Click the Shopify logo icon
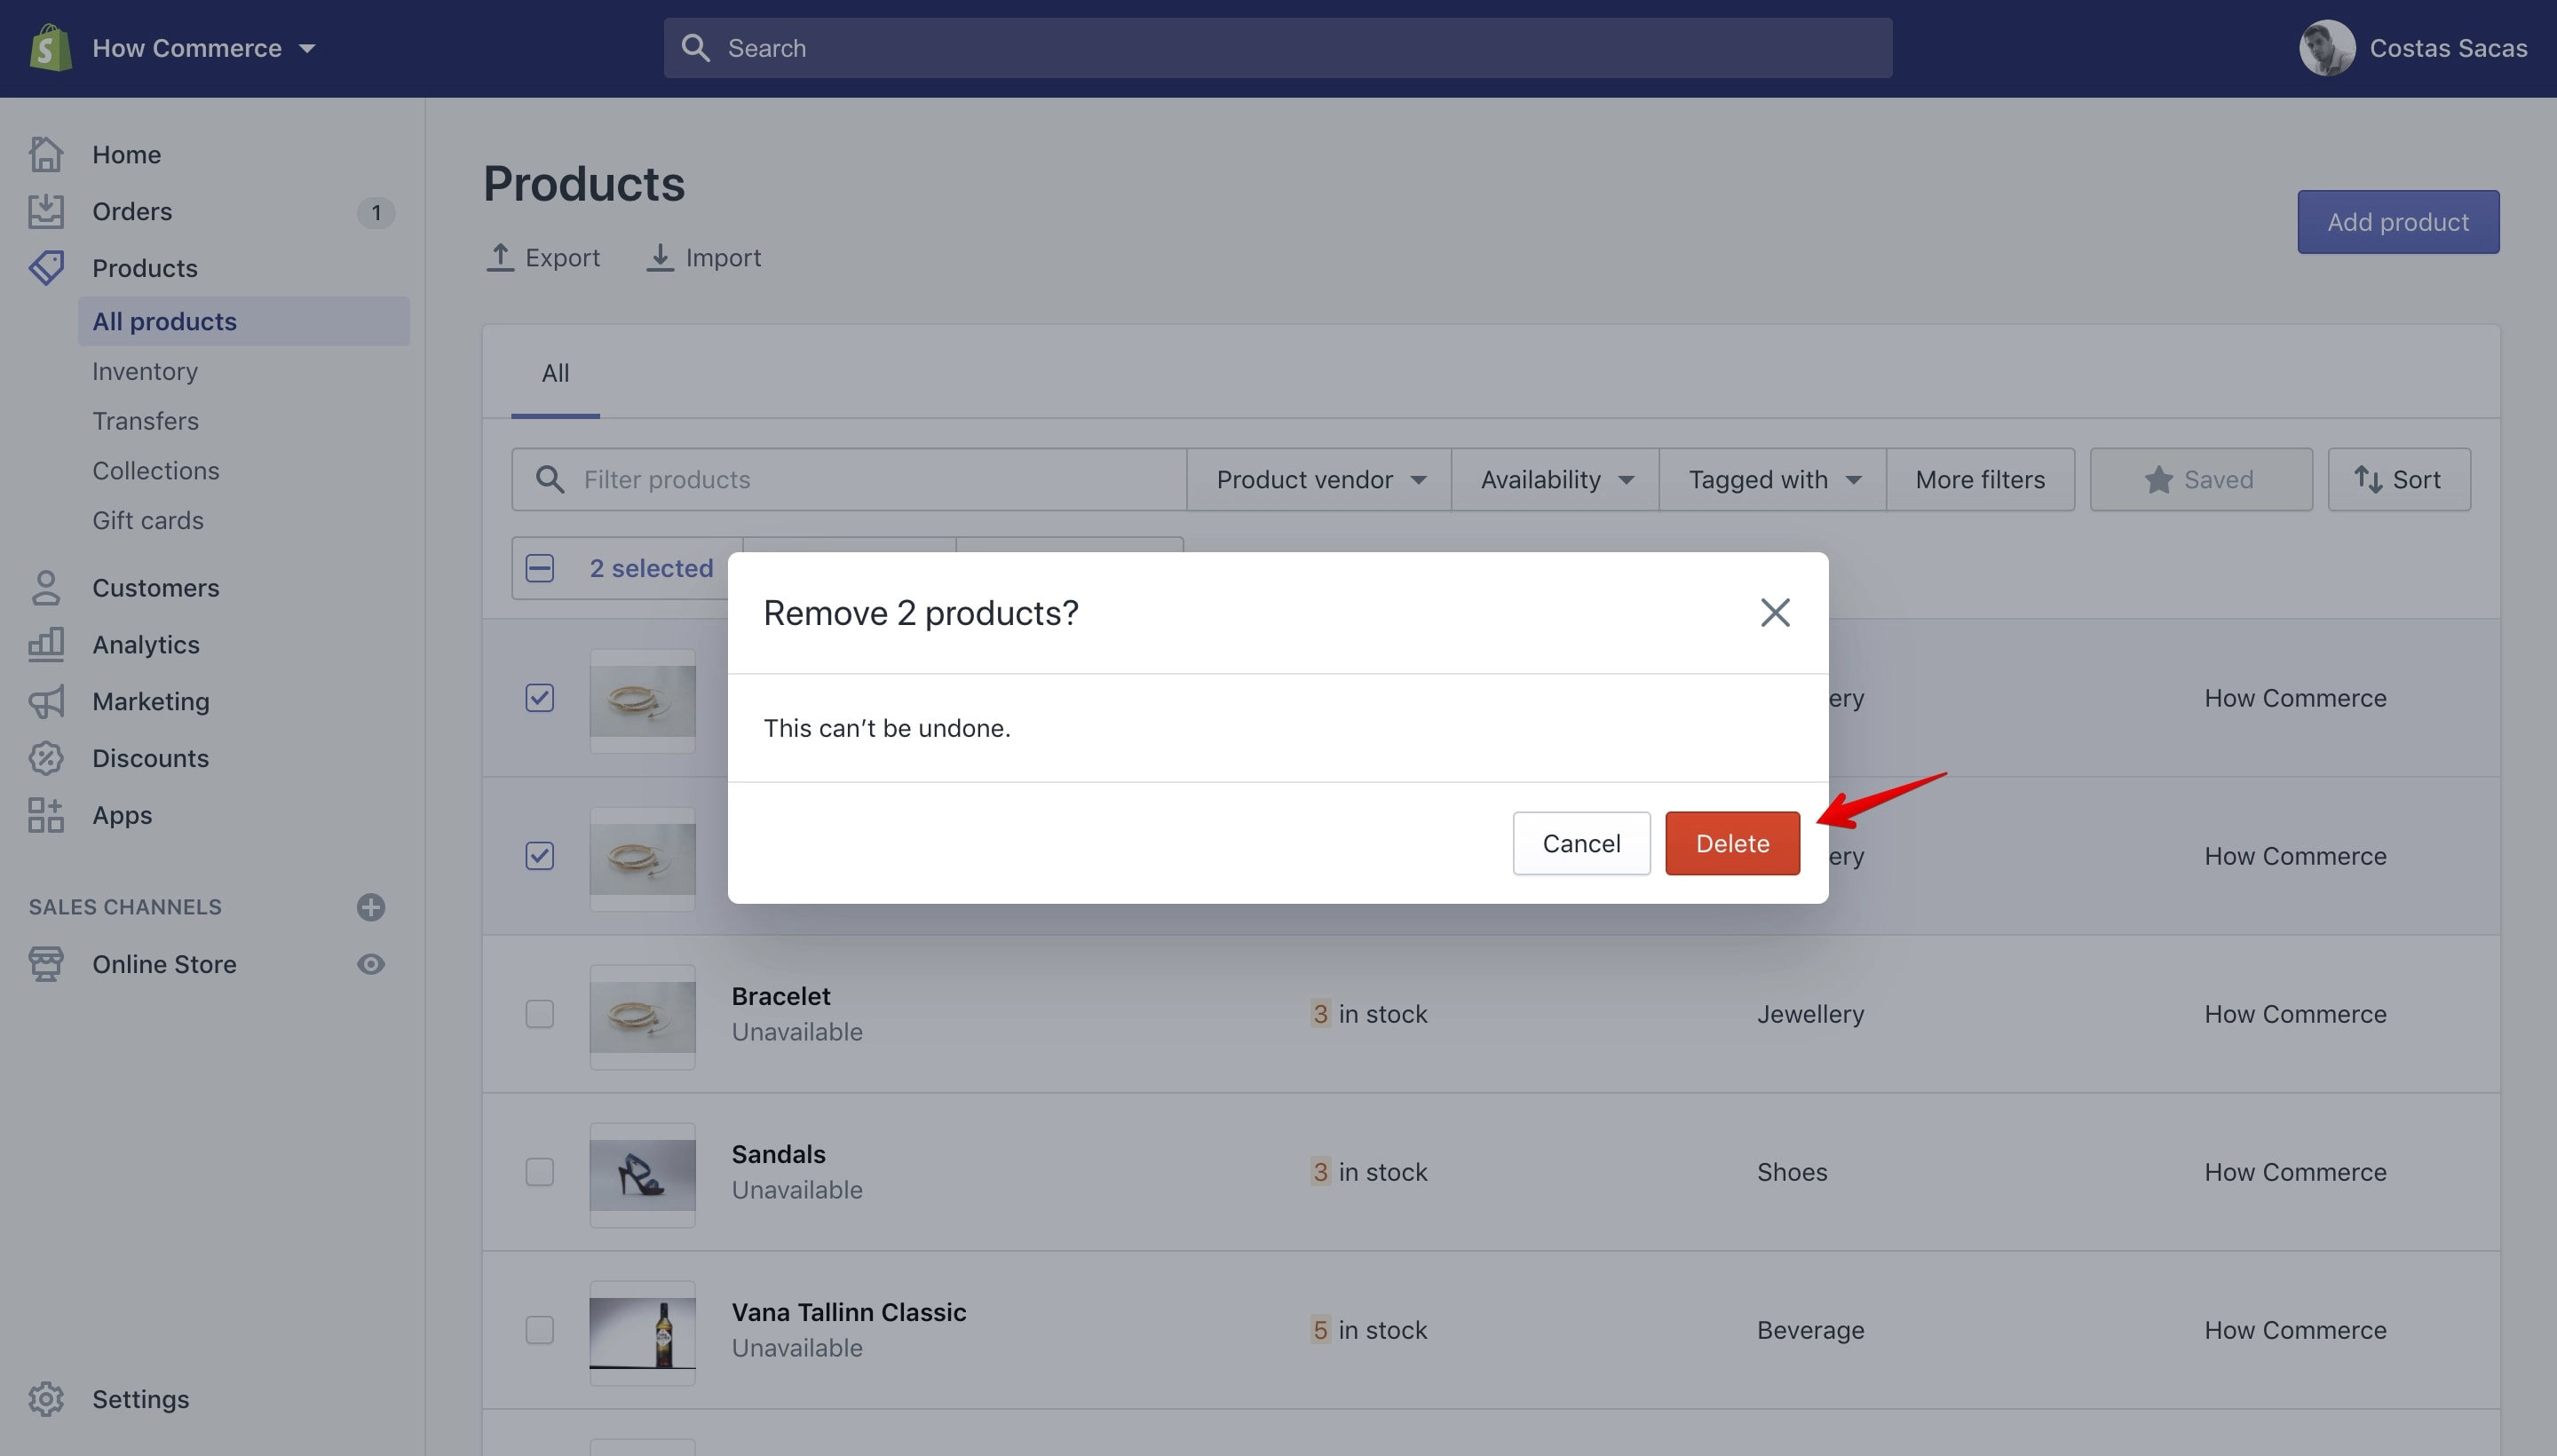Image resolution: width=2557 pixels, height=1456 pixels. [50, 48]
